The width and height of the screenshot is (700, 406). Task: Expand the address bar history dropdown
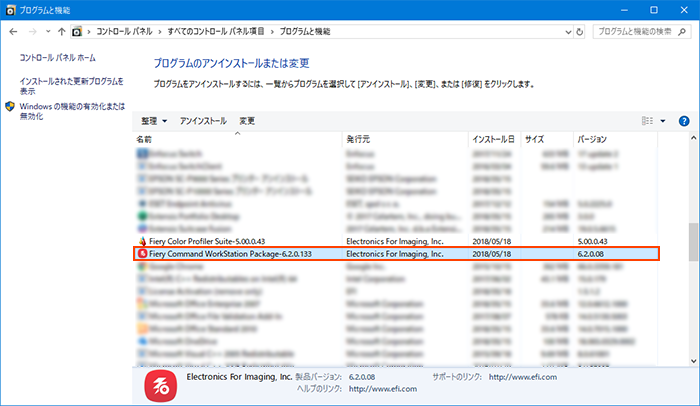click(x=568, y=32)
